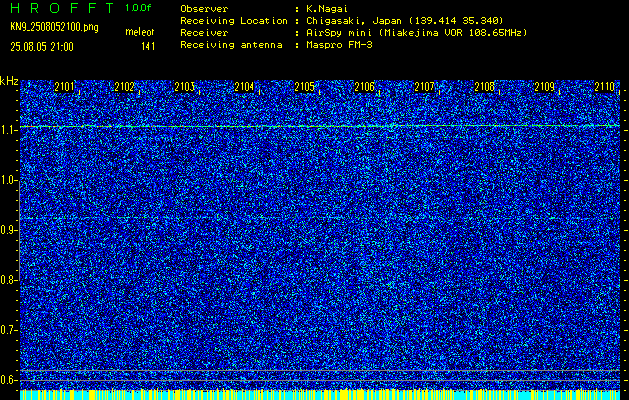Click Chigasaki, Japan location value
The width and height of the screenshot is (629, 400).
coord(405,20)
